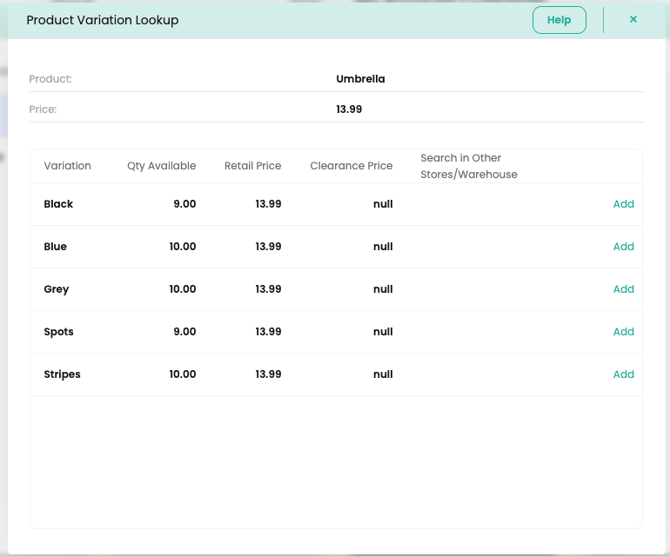Click the Variation column header
The image size is (670, 556).
(67, 166)
